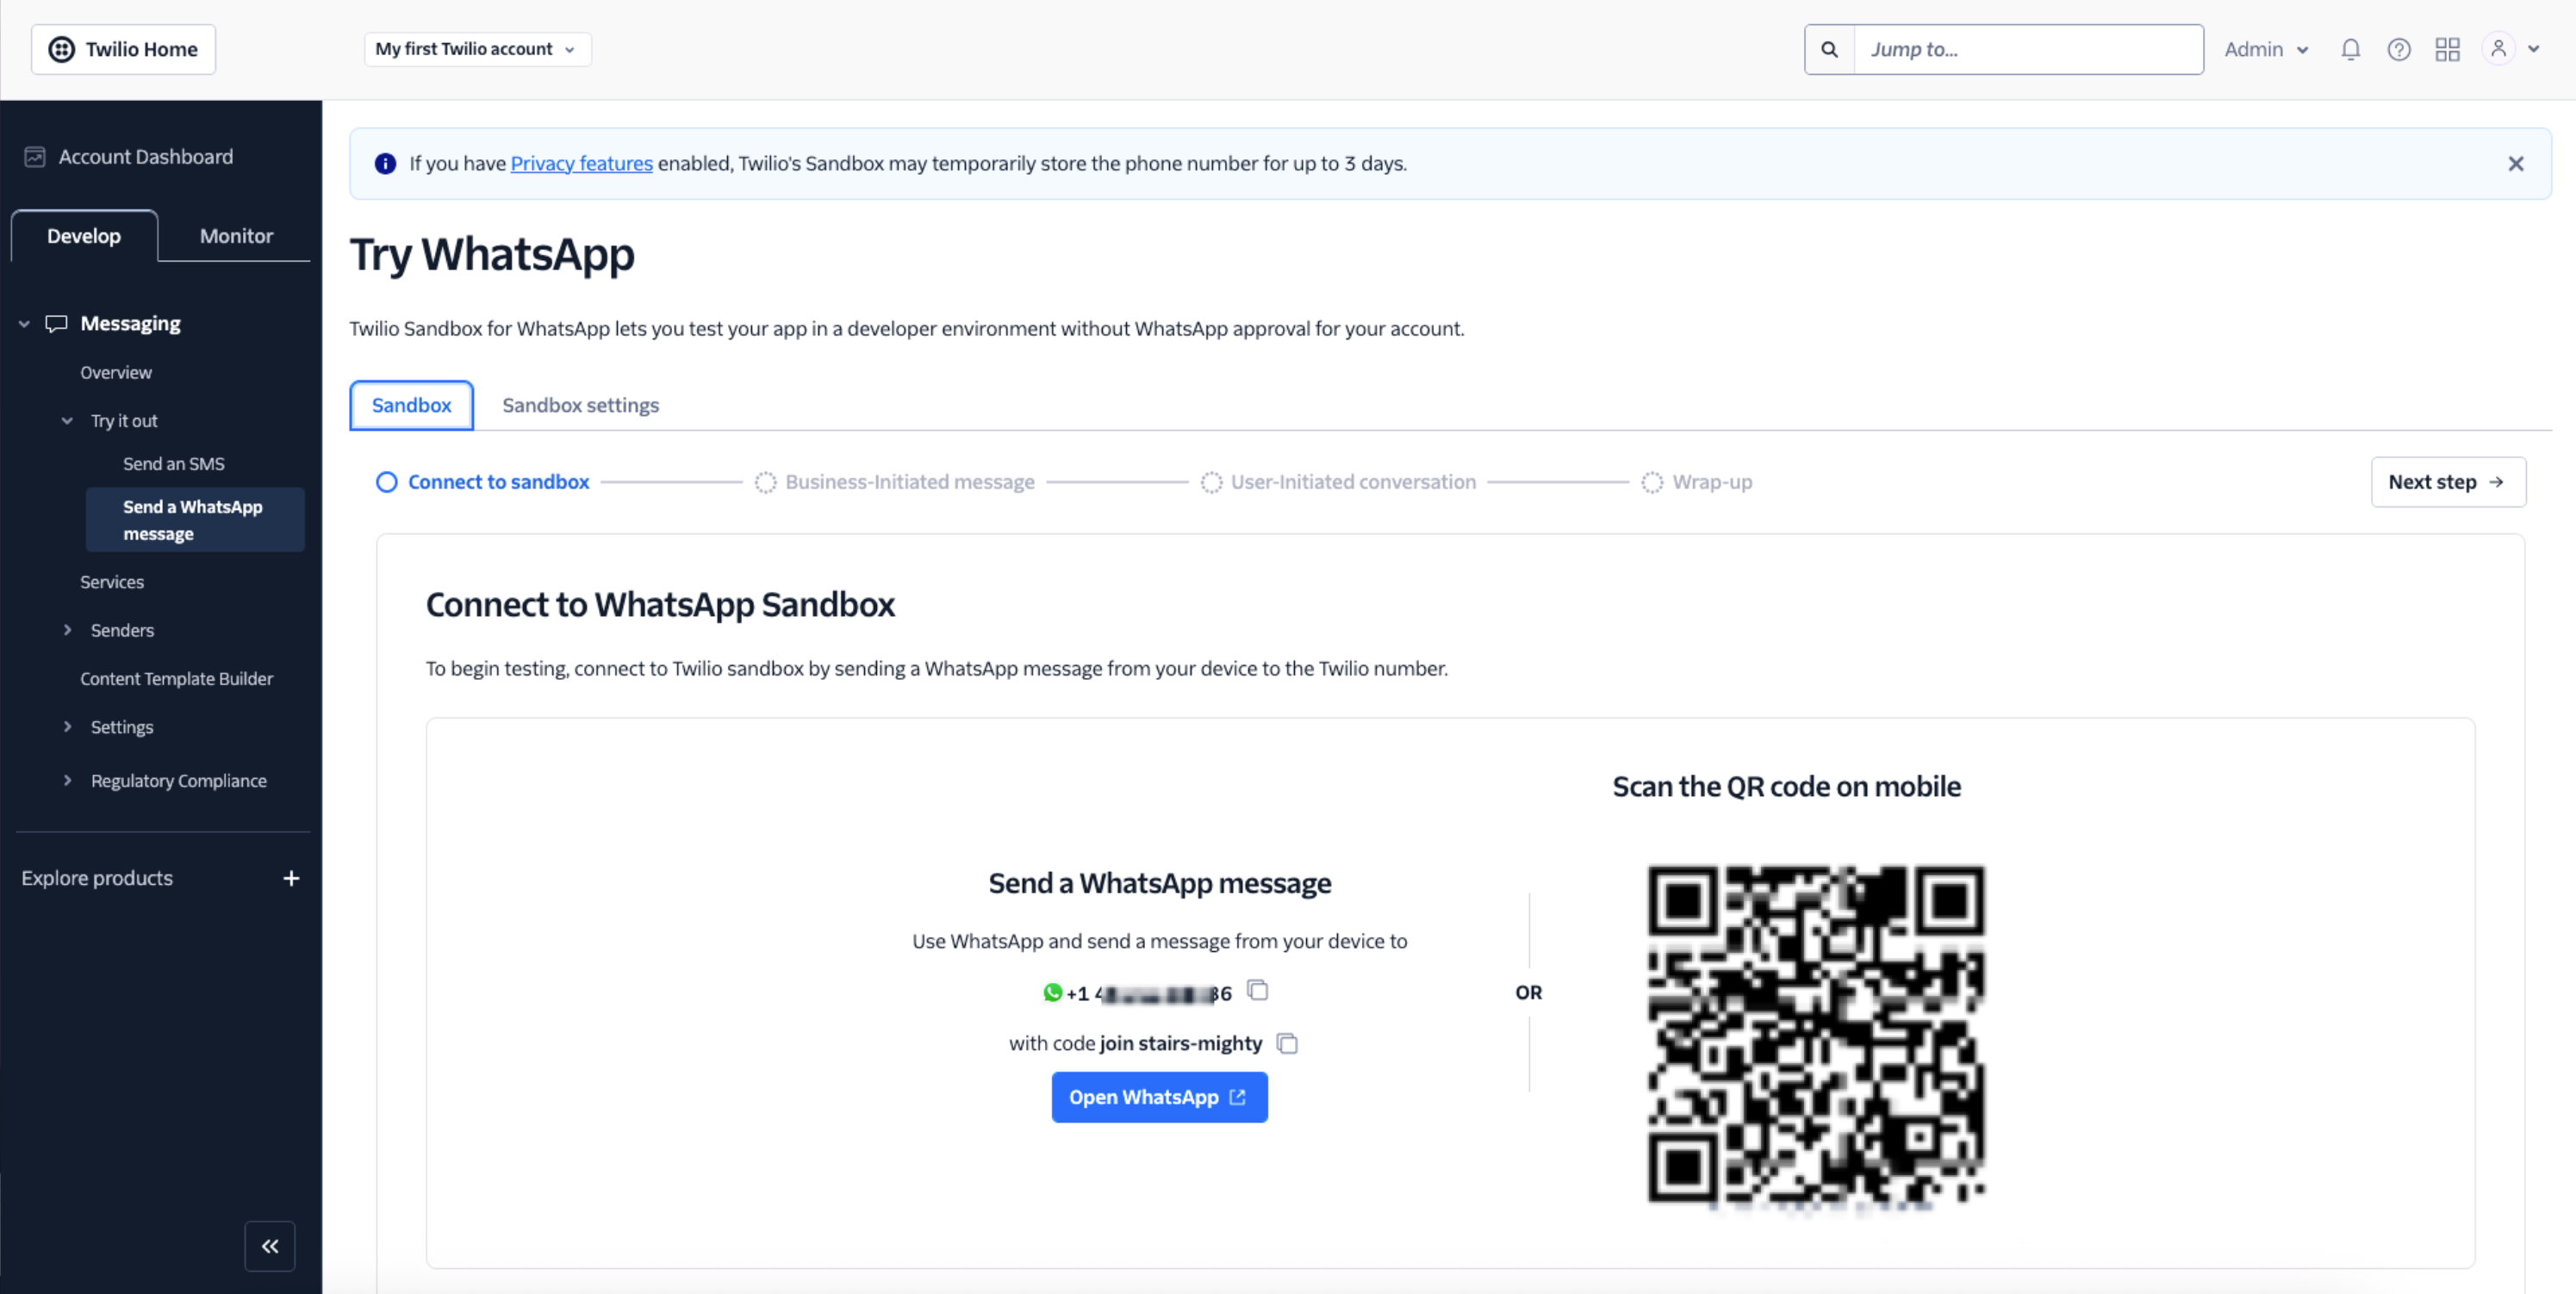Click Explore products label
The image size is (2576, 1294).
click(x=97, y=878)
